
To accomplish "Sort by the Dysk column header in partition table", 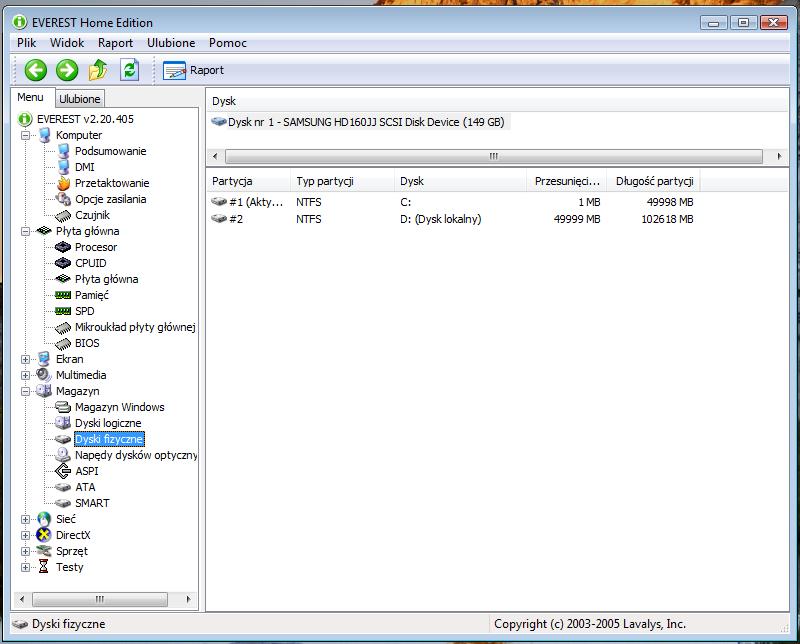I will coord(460,181).
